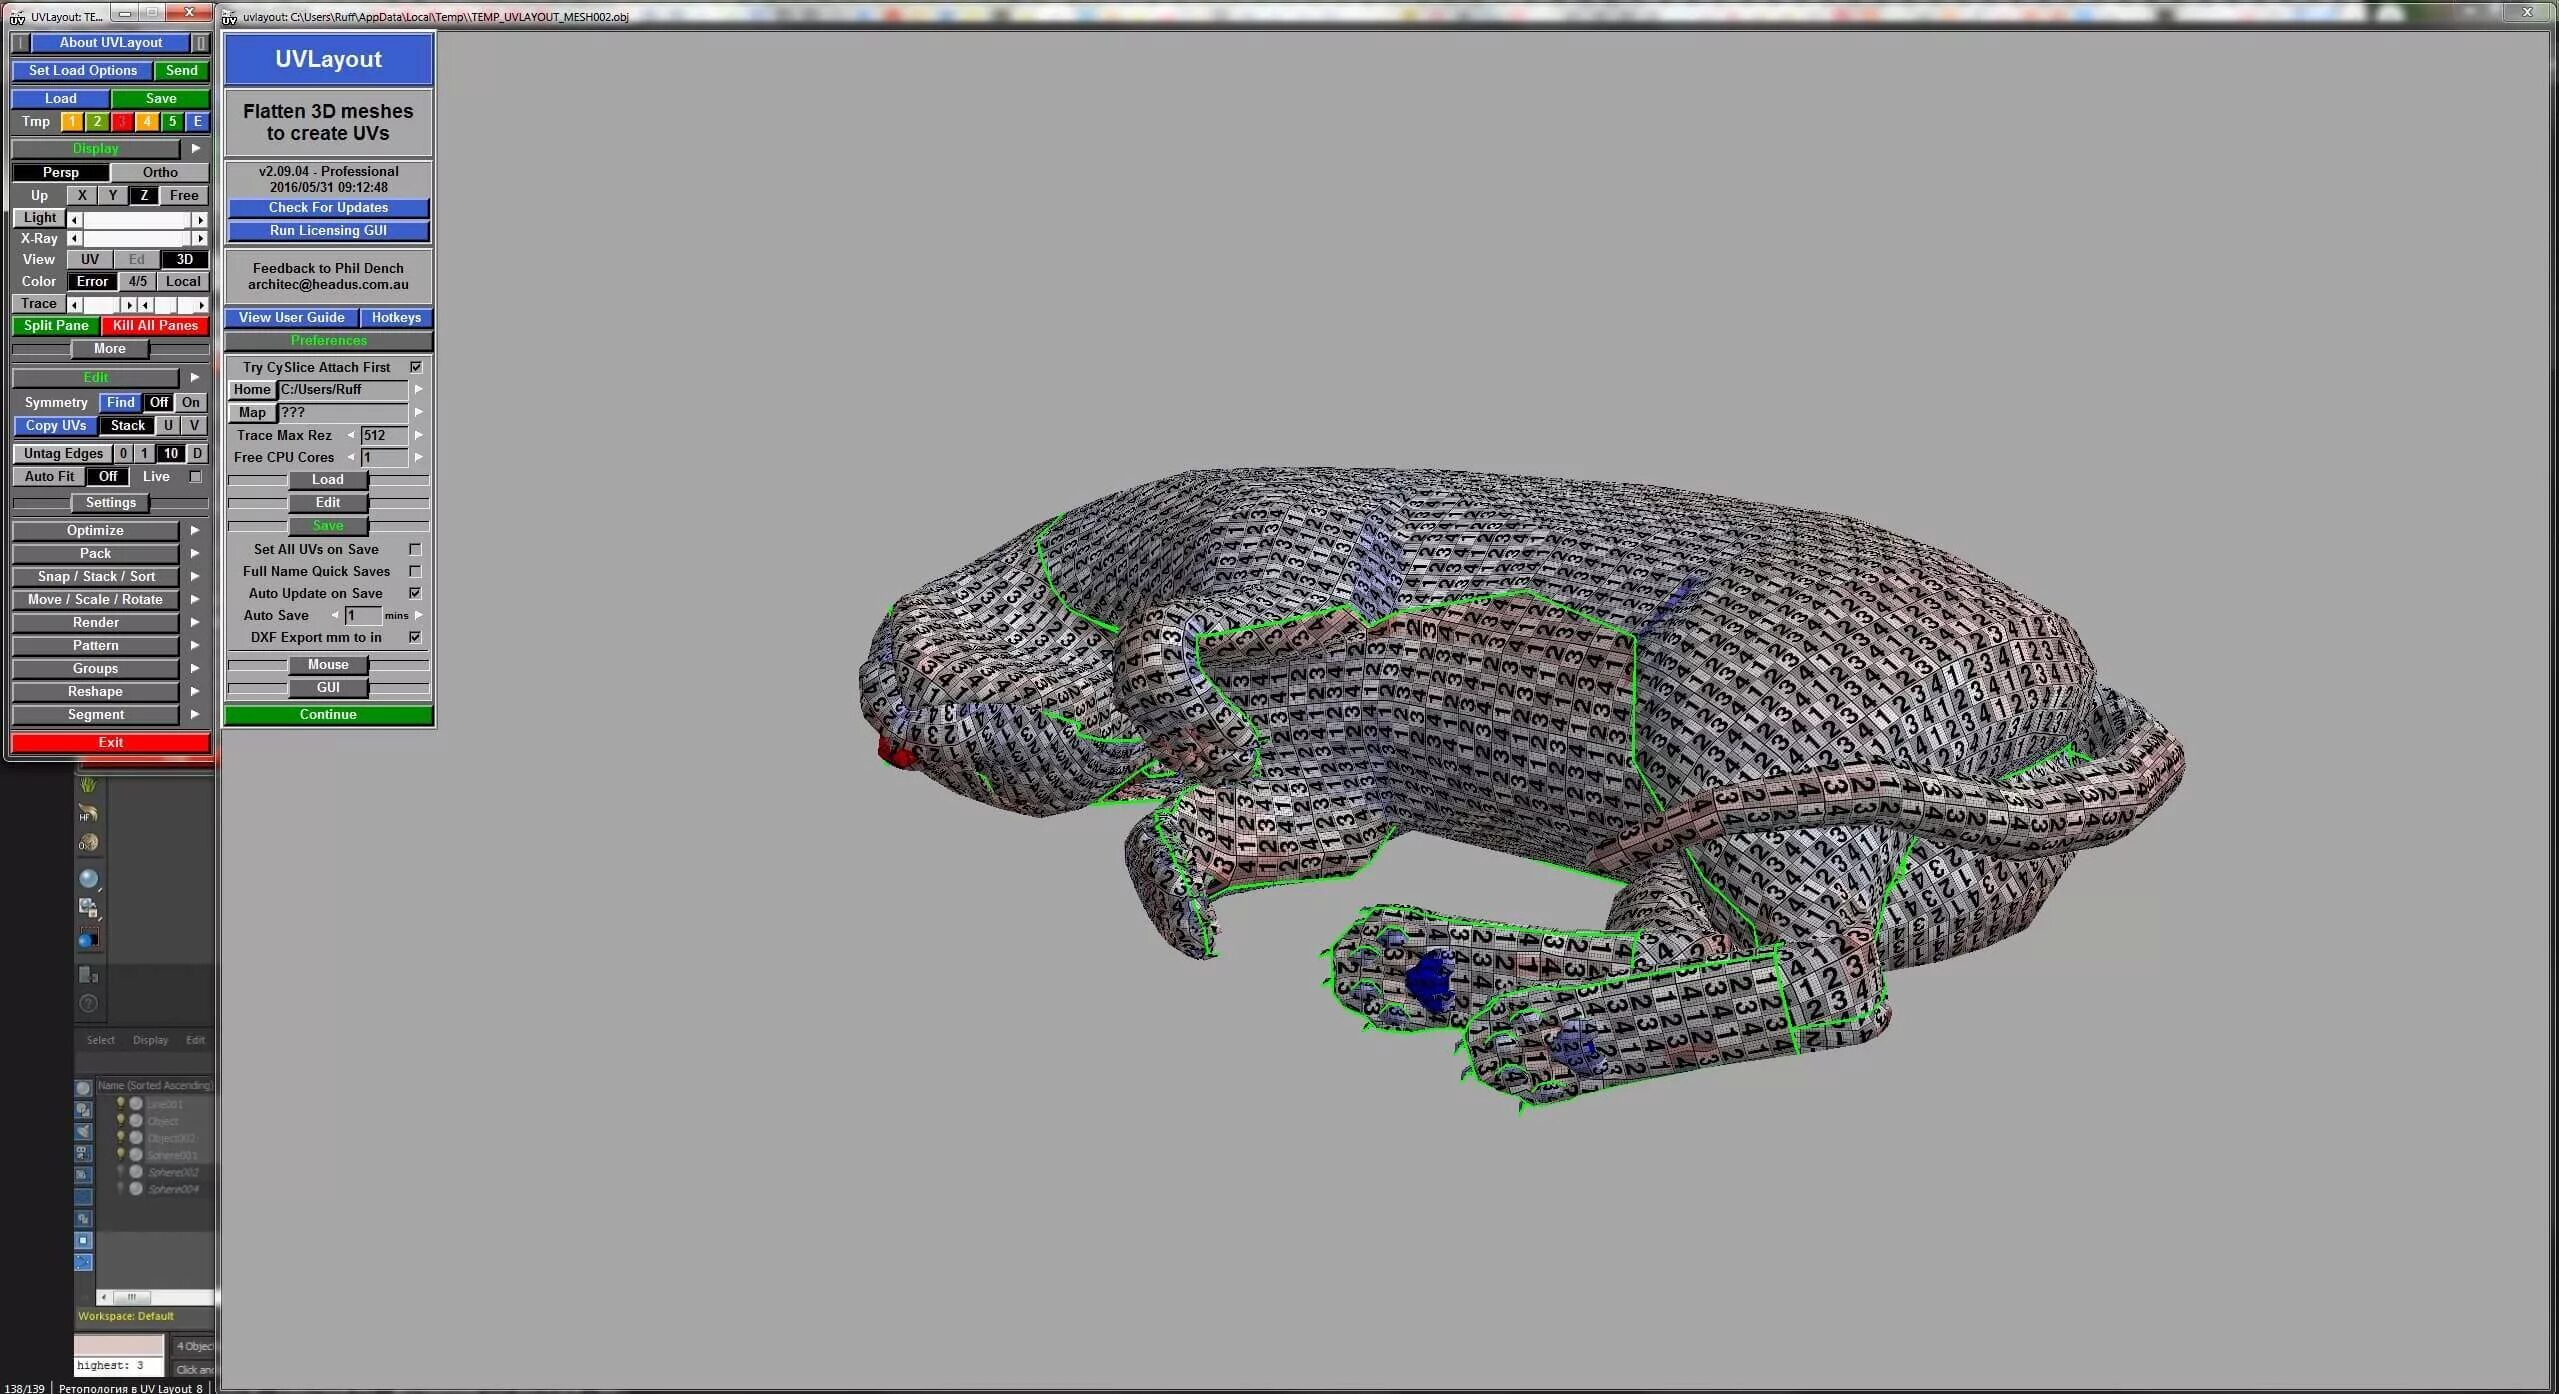Click Check For Updates button
The height and width of the screenshot is (1394, 2559).
328,208
